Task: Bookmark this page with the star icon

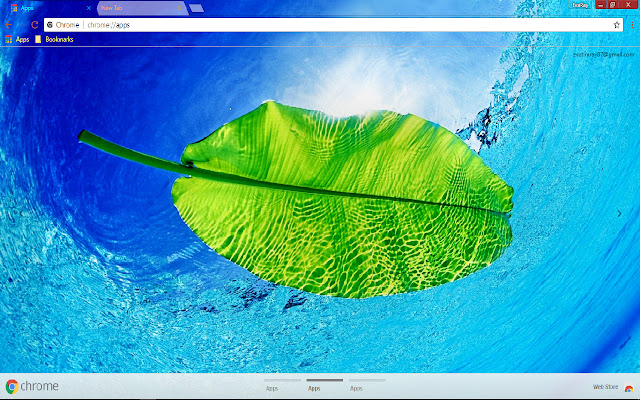Action: pyautogui.click(x=616, y=25)
